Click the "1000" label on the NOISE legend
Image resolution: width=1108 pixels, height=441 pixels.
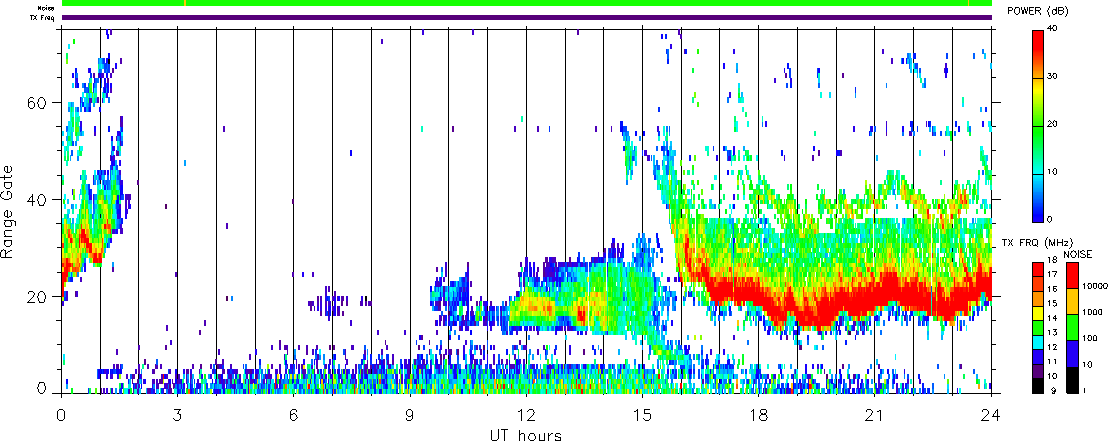pyautogui.click(x=1092, y=312)
